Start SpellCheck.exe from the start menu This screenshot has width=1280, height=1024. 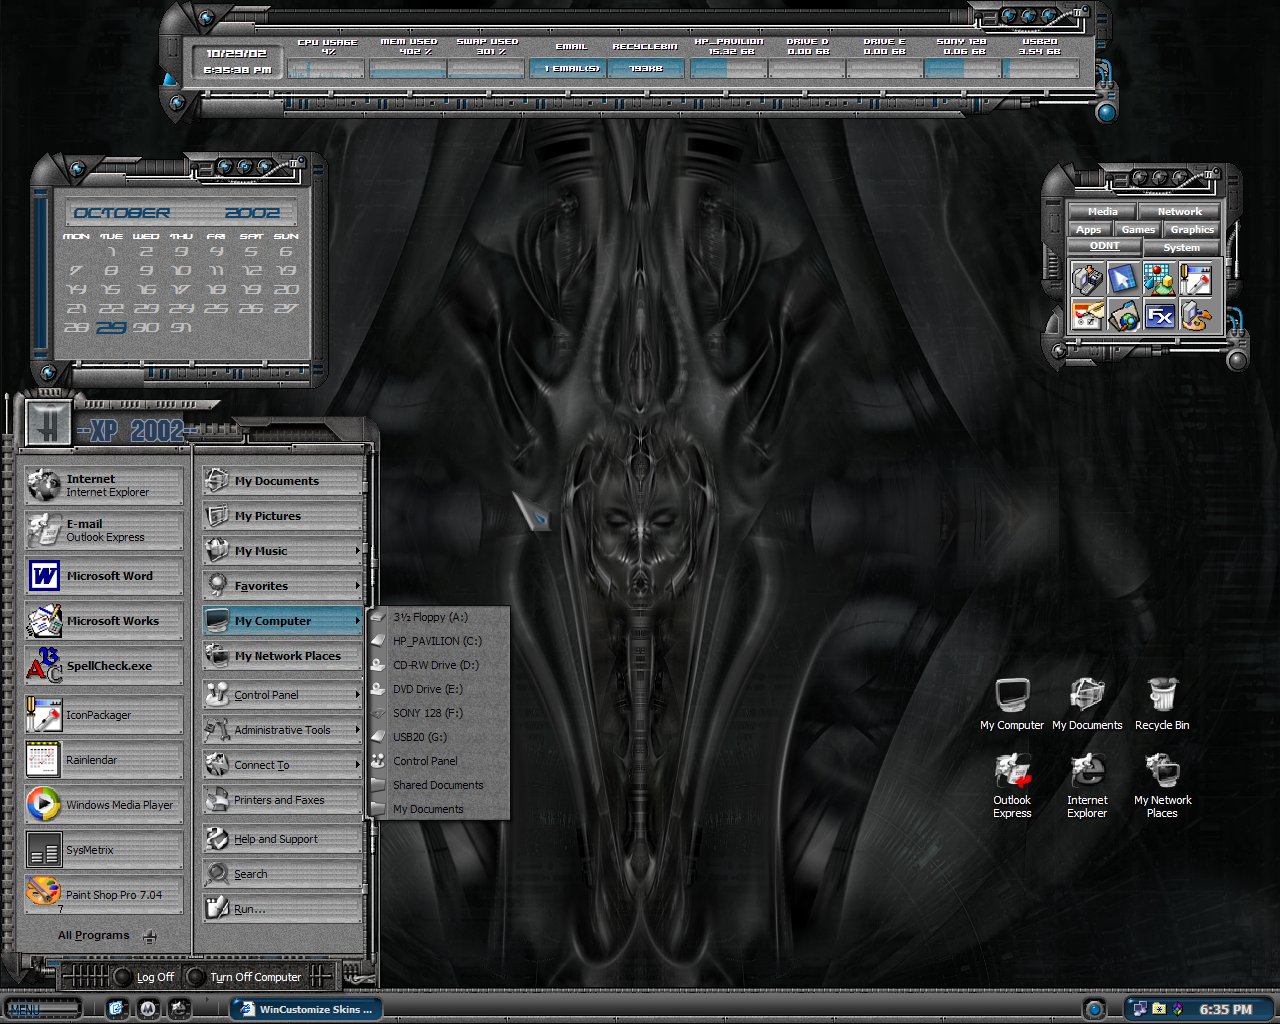(x=104, y=666)
